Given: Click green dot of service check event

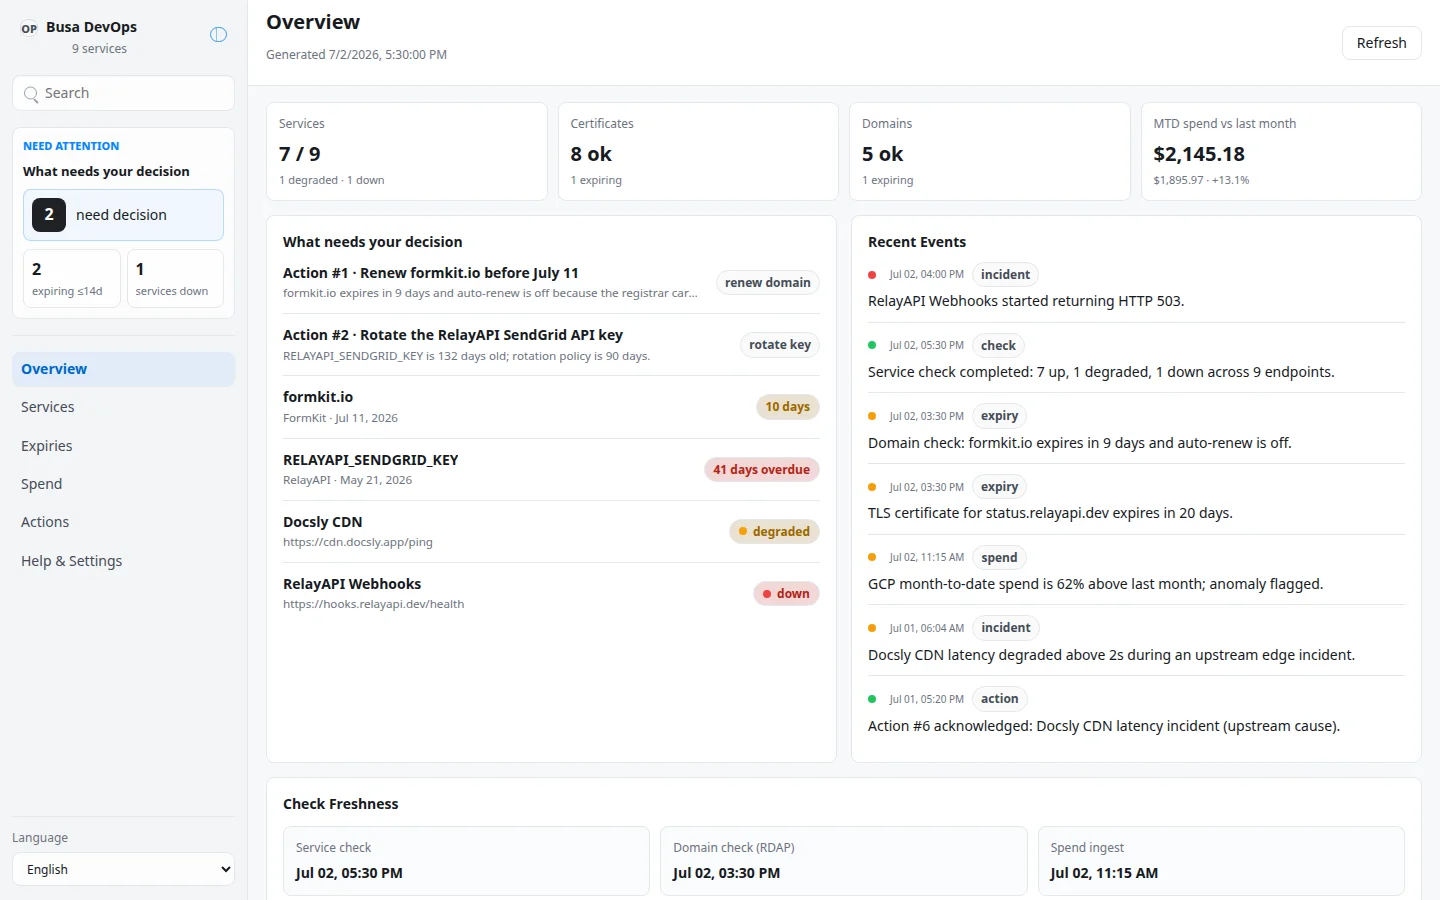Looking at the screenshot, I should tap(872, 346).
